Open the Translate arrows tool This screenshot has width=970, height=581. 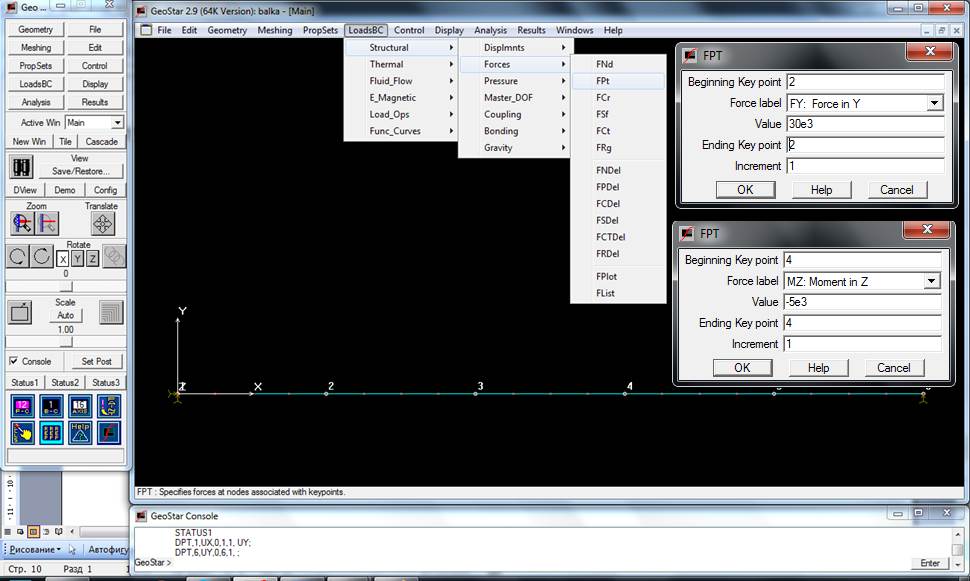(103, 223)
